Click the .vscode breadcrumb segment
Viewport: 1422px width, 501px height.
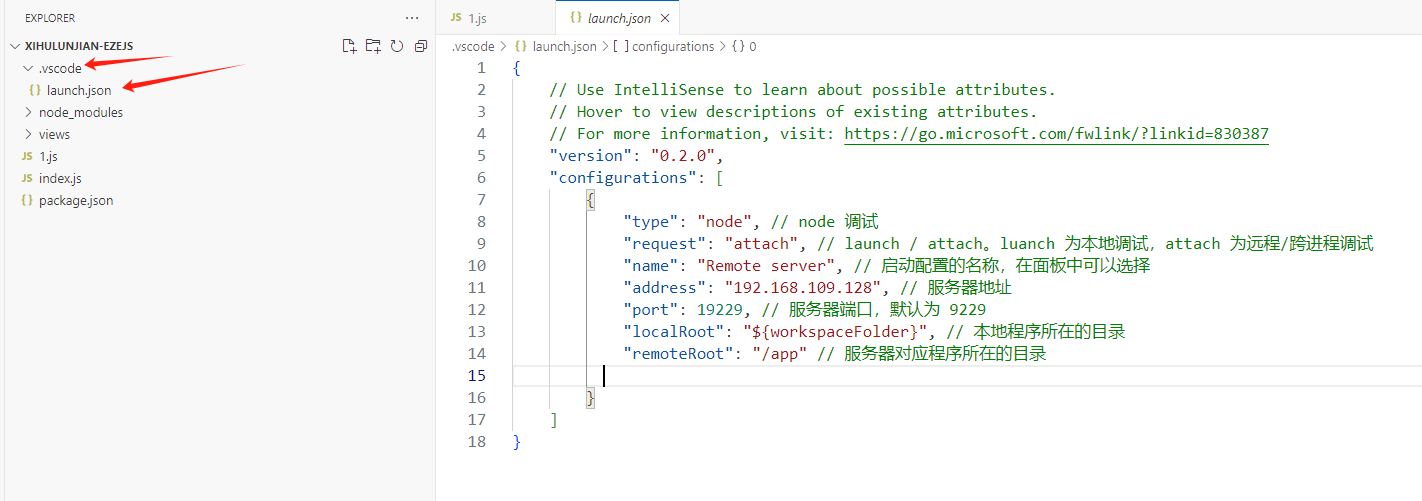click(x=472, y=46)
